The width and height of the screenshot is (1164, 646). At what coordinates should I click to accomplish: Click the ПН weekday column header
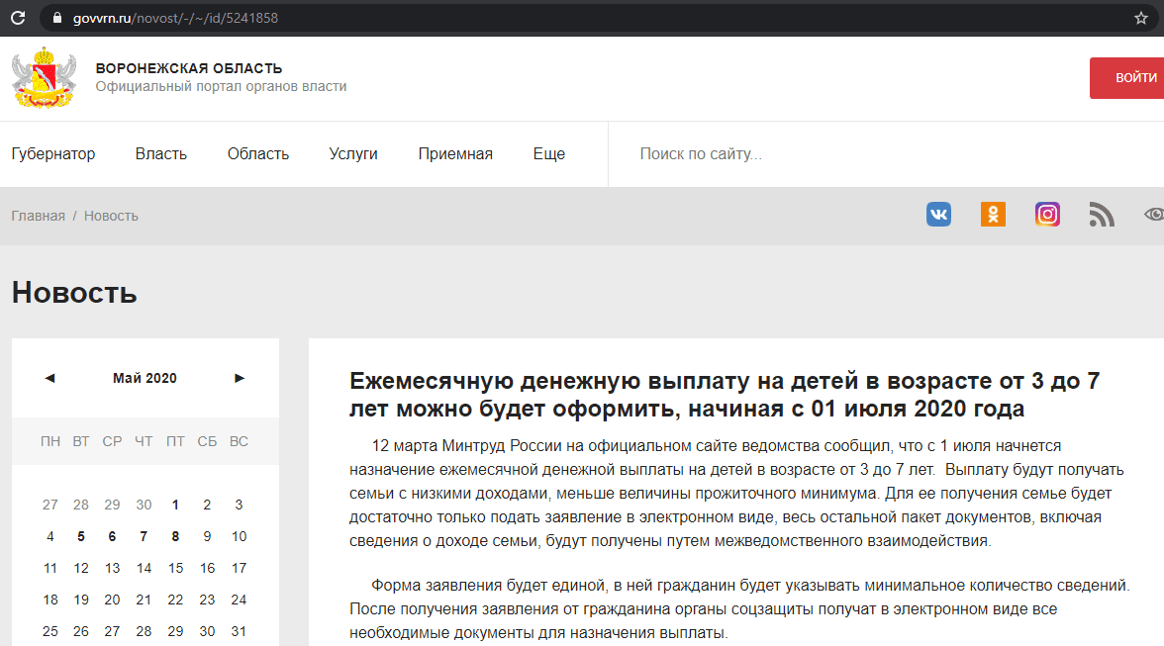(x=50, y=441)
